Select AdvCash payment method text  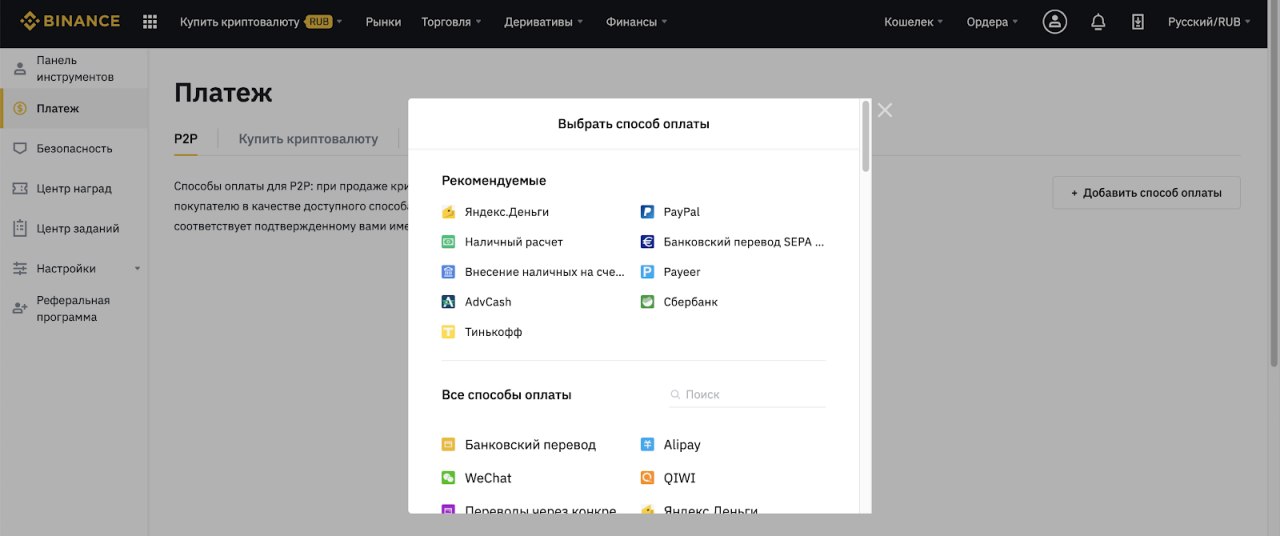coord(488,302)
